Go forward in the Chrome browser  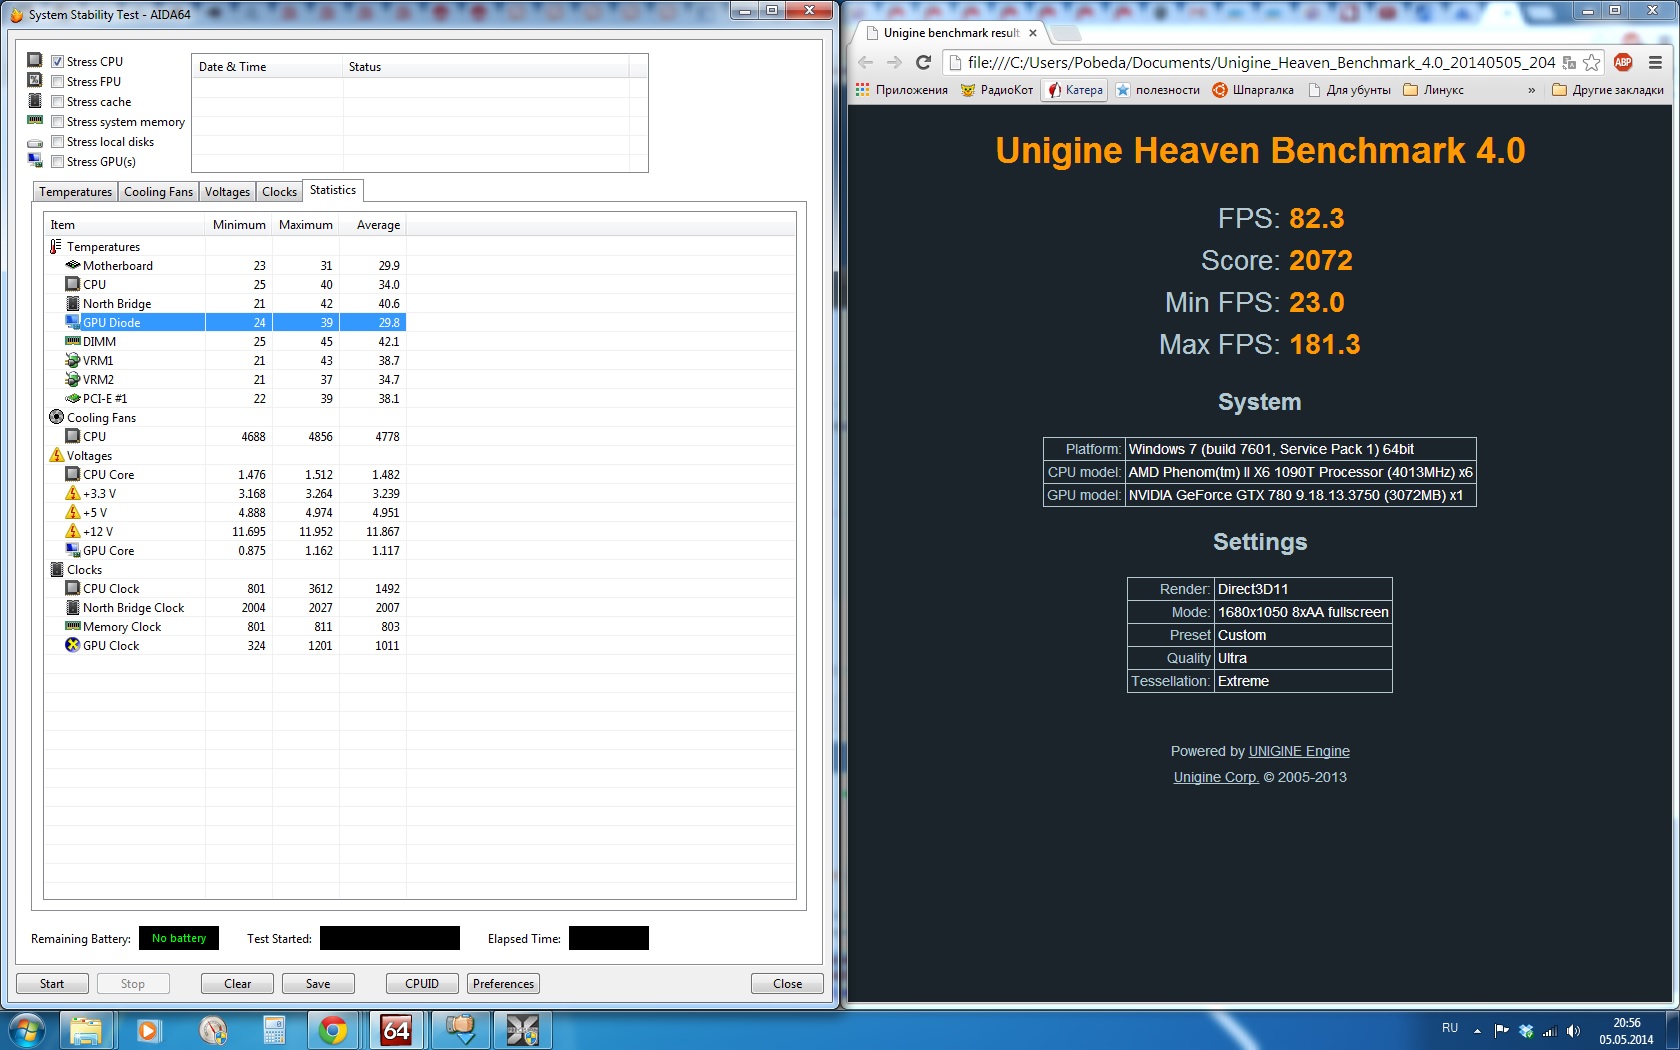[x=895, y=62]
